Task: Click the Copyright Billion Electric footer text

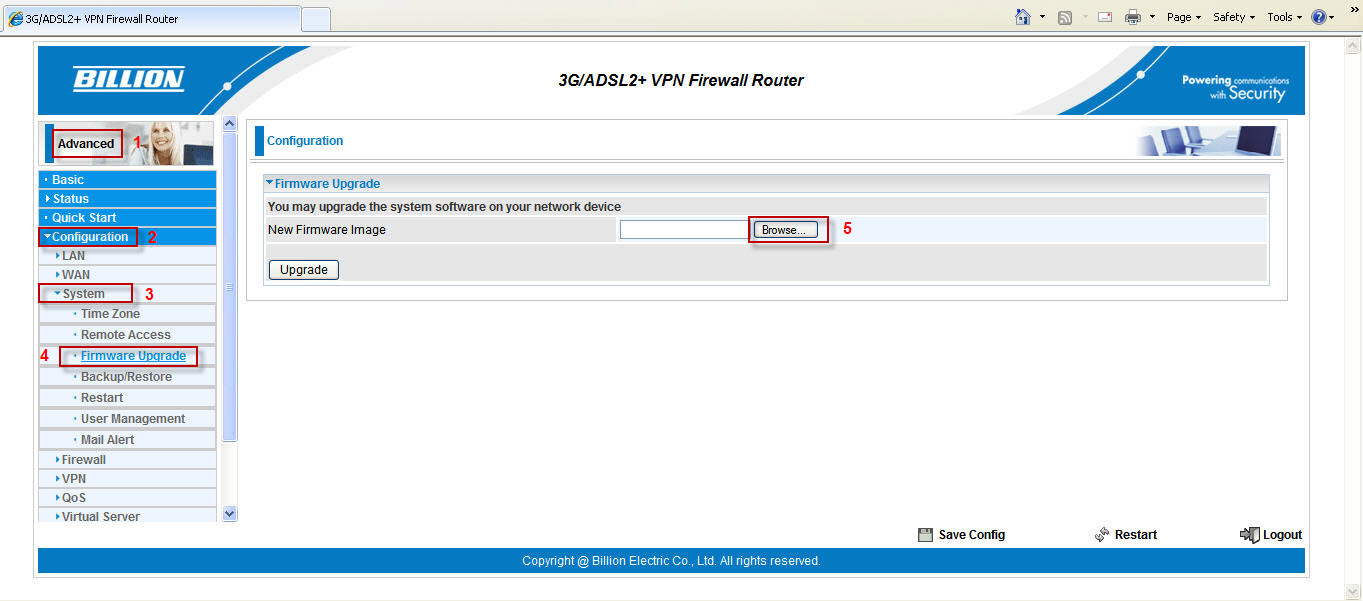Action: (671, 561)
